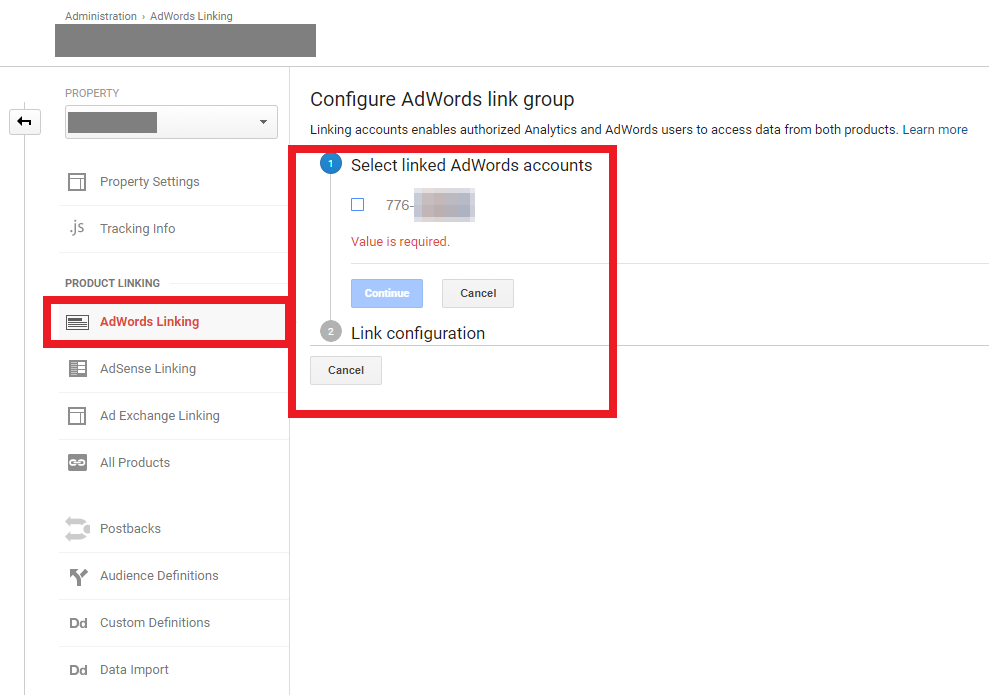
Task: Select All Products in sidebar
Action: pyautogui.click(x=135, y=462)
